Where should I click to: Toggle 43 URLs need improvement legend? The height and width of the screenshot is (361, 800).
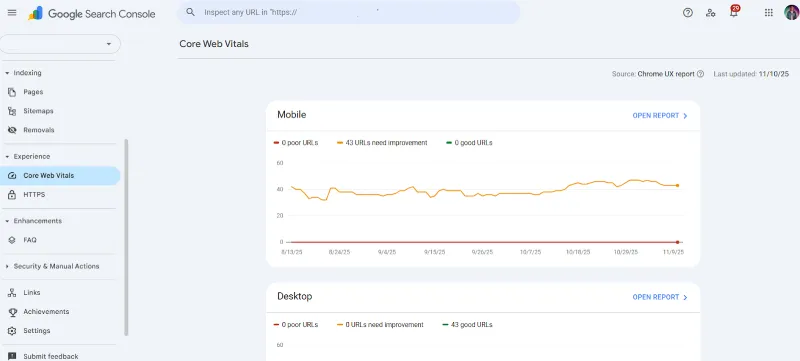pyautogui.click(x=382, y=143)
